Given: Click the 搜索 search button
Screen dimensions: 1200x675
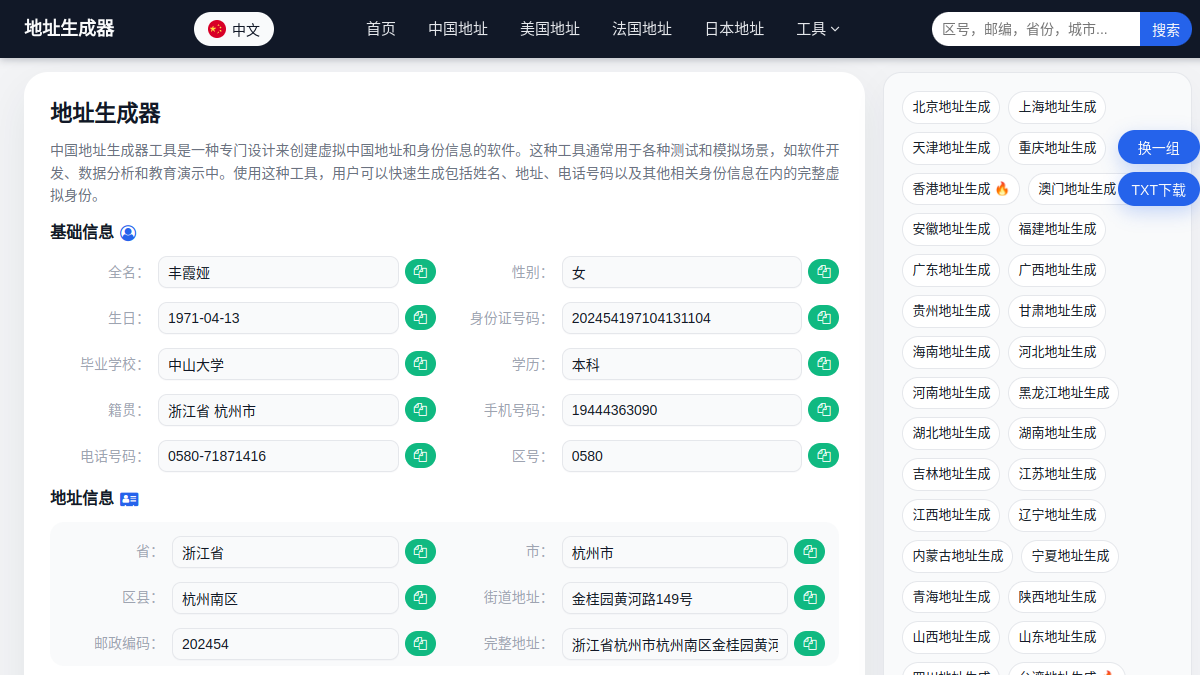Looking at the screenshot, I should 1166,30.
